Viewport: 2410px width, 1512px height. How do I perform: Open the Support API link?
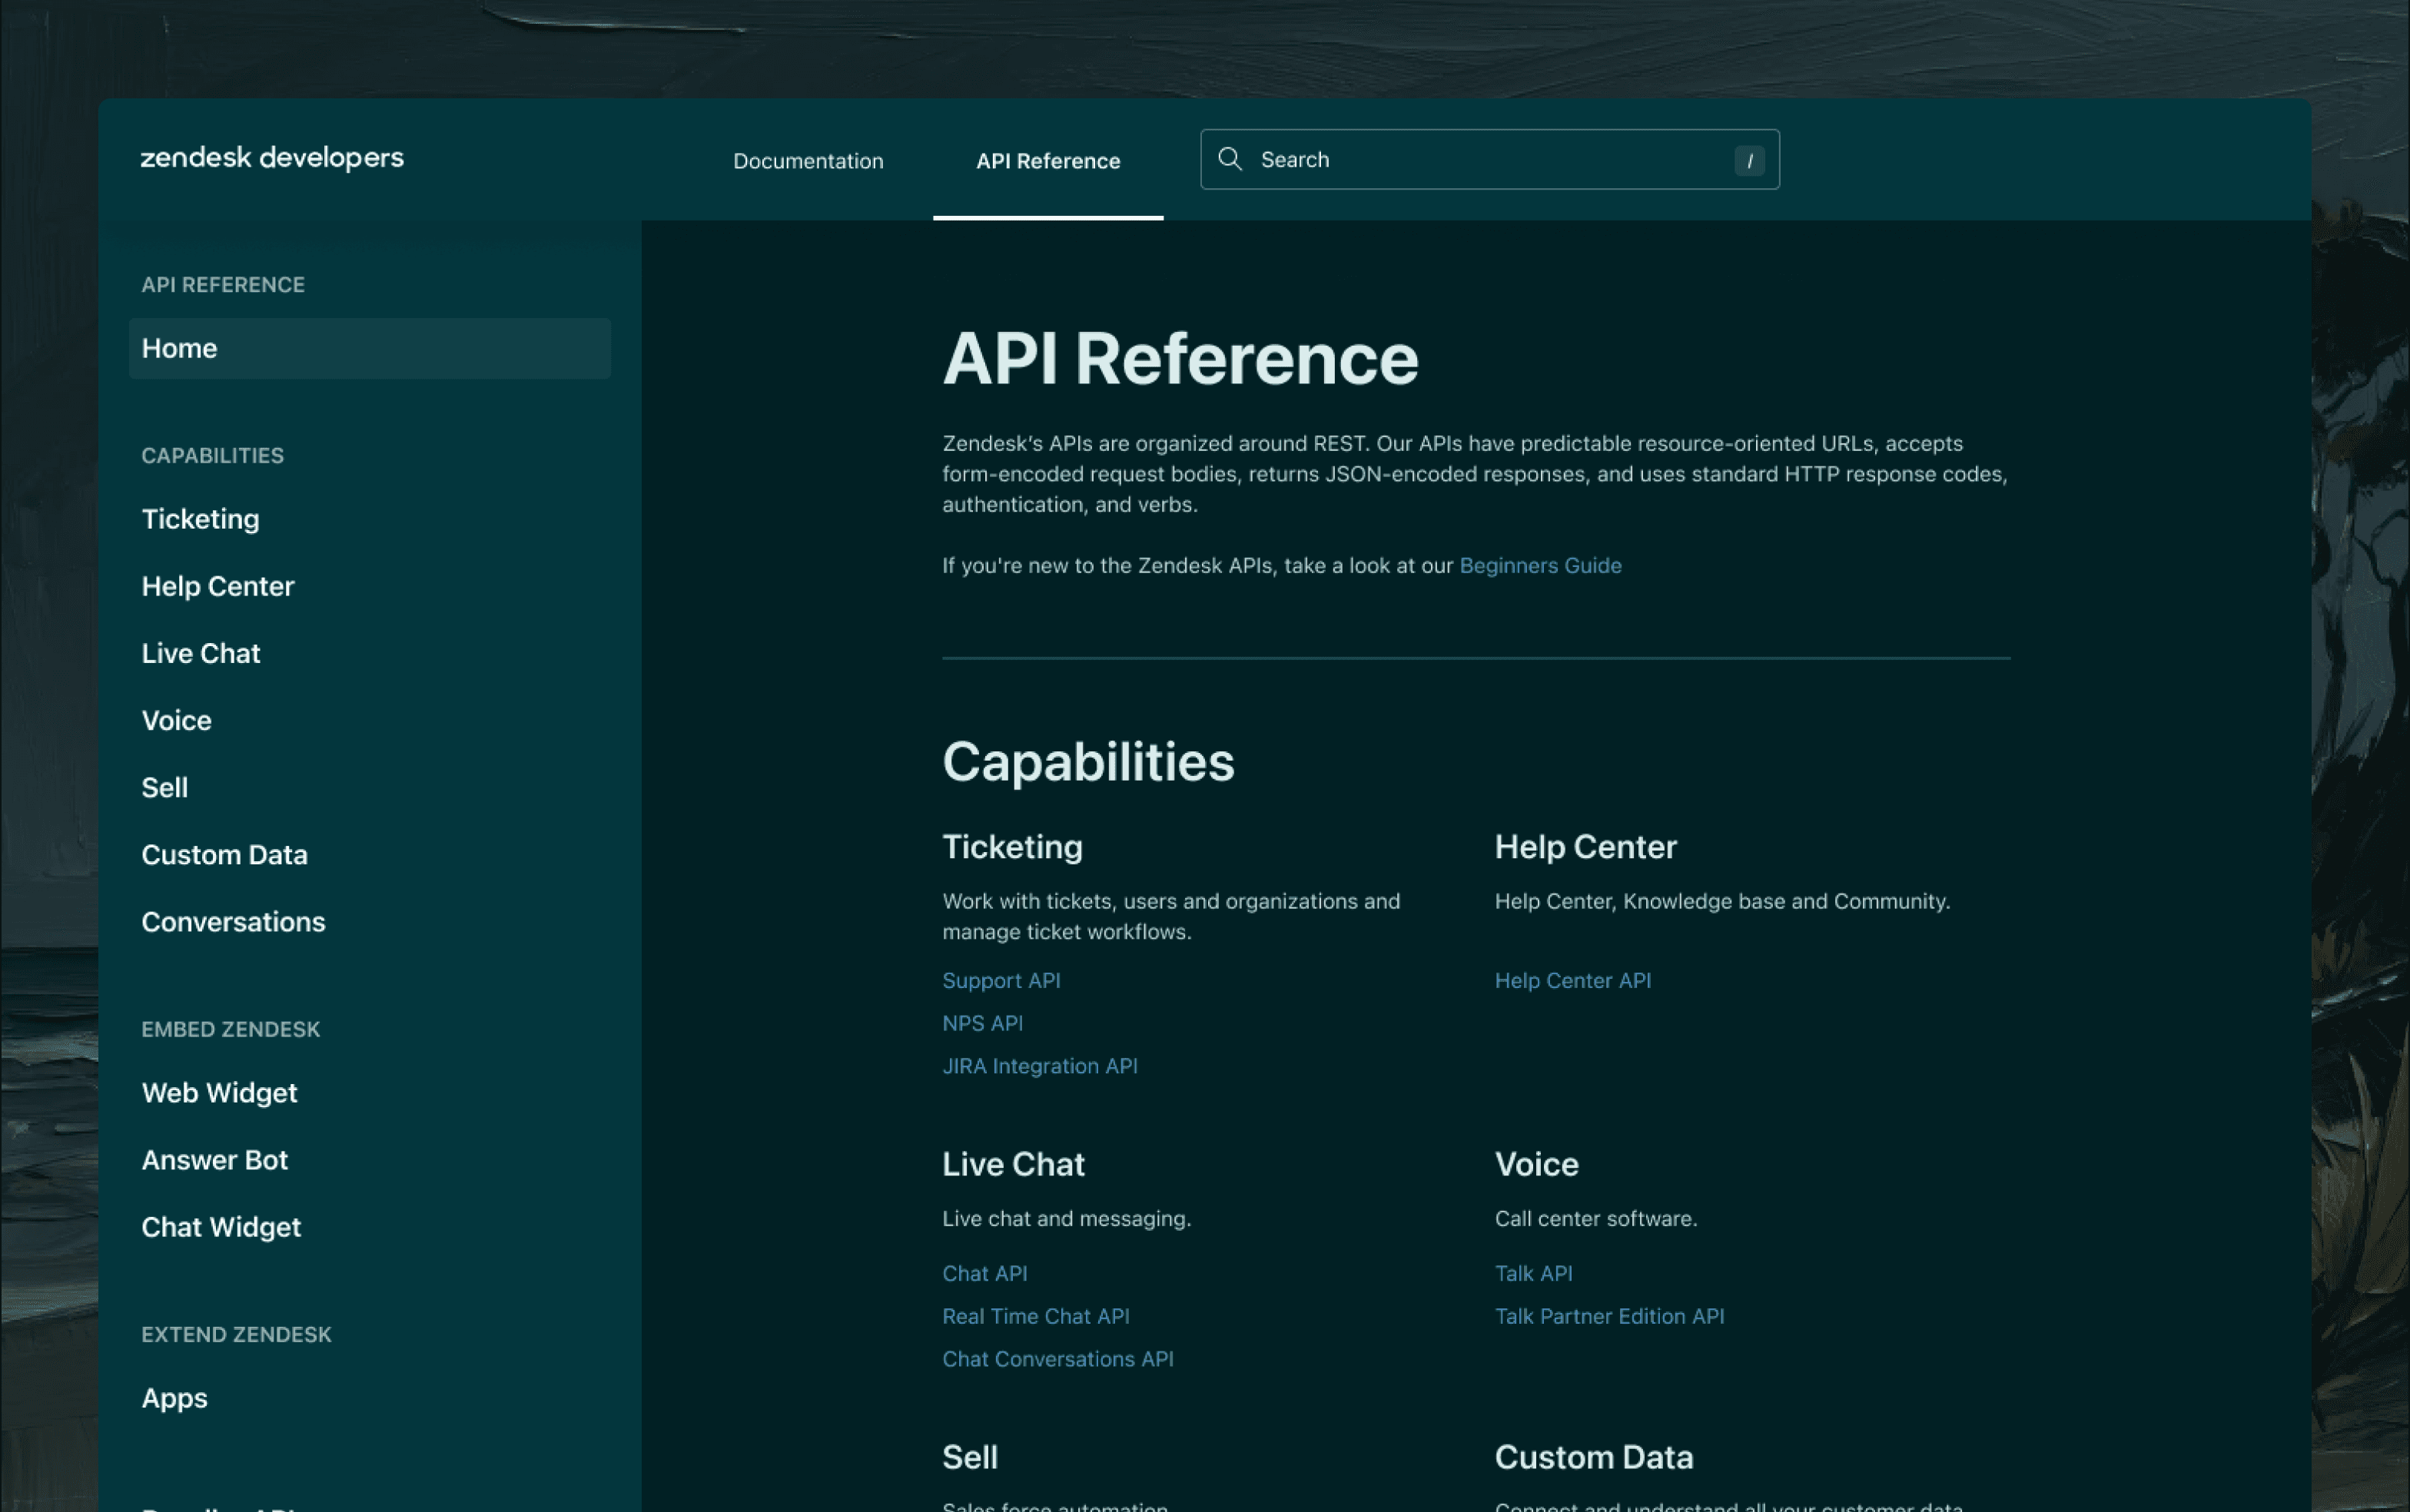[x=1001, y=980]
